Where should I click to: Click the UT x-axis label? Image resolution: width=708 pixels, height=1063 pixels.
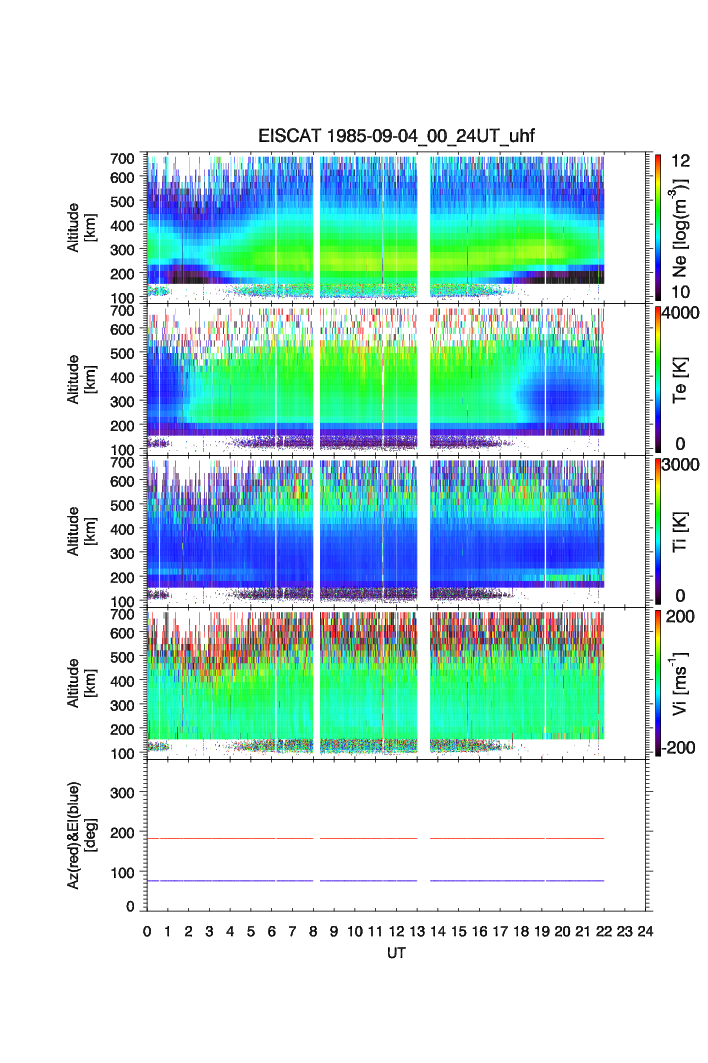[x=397, y=953]
